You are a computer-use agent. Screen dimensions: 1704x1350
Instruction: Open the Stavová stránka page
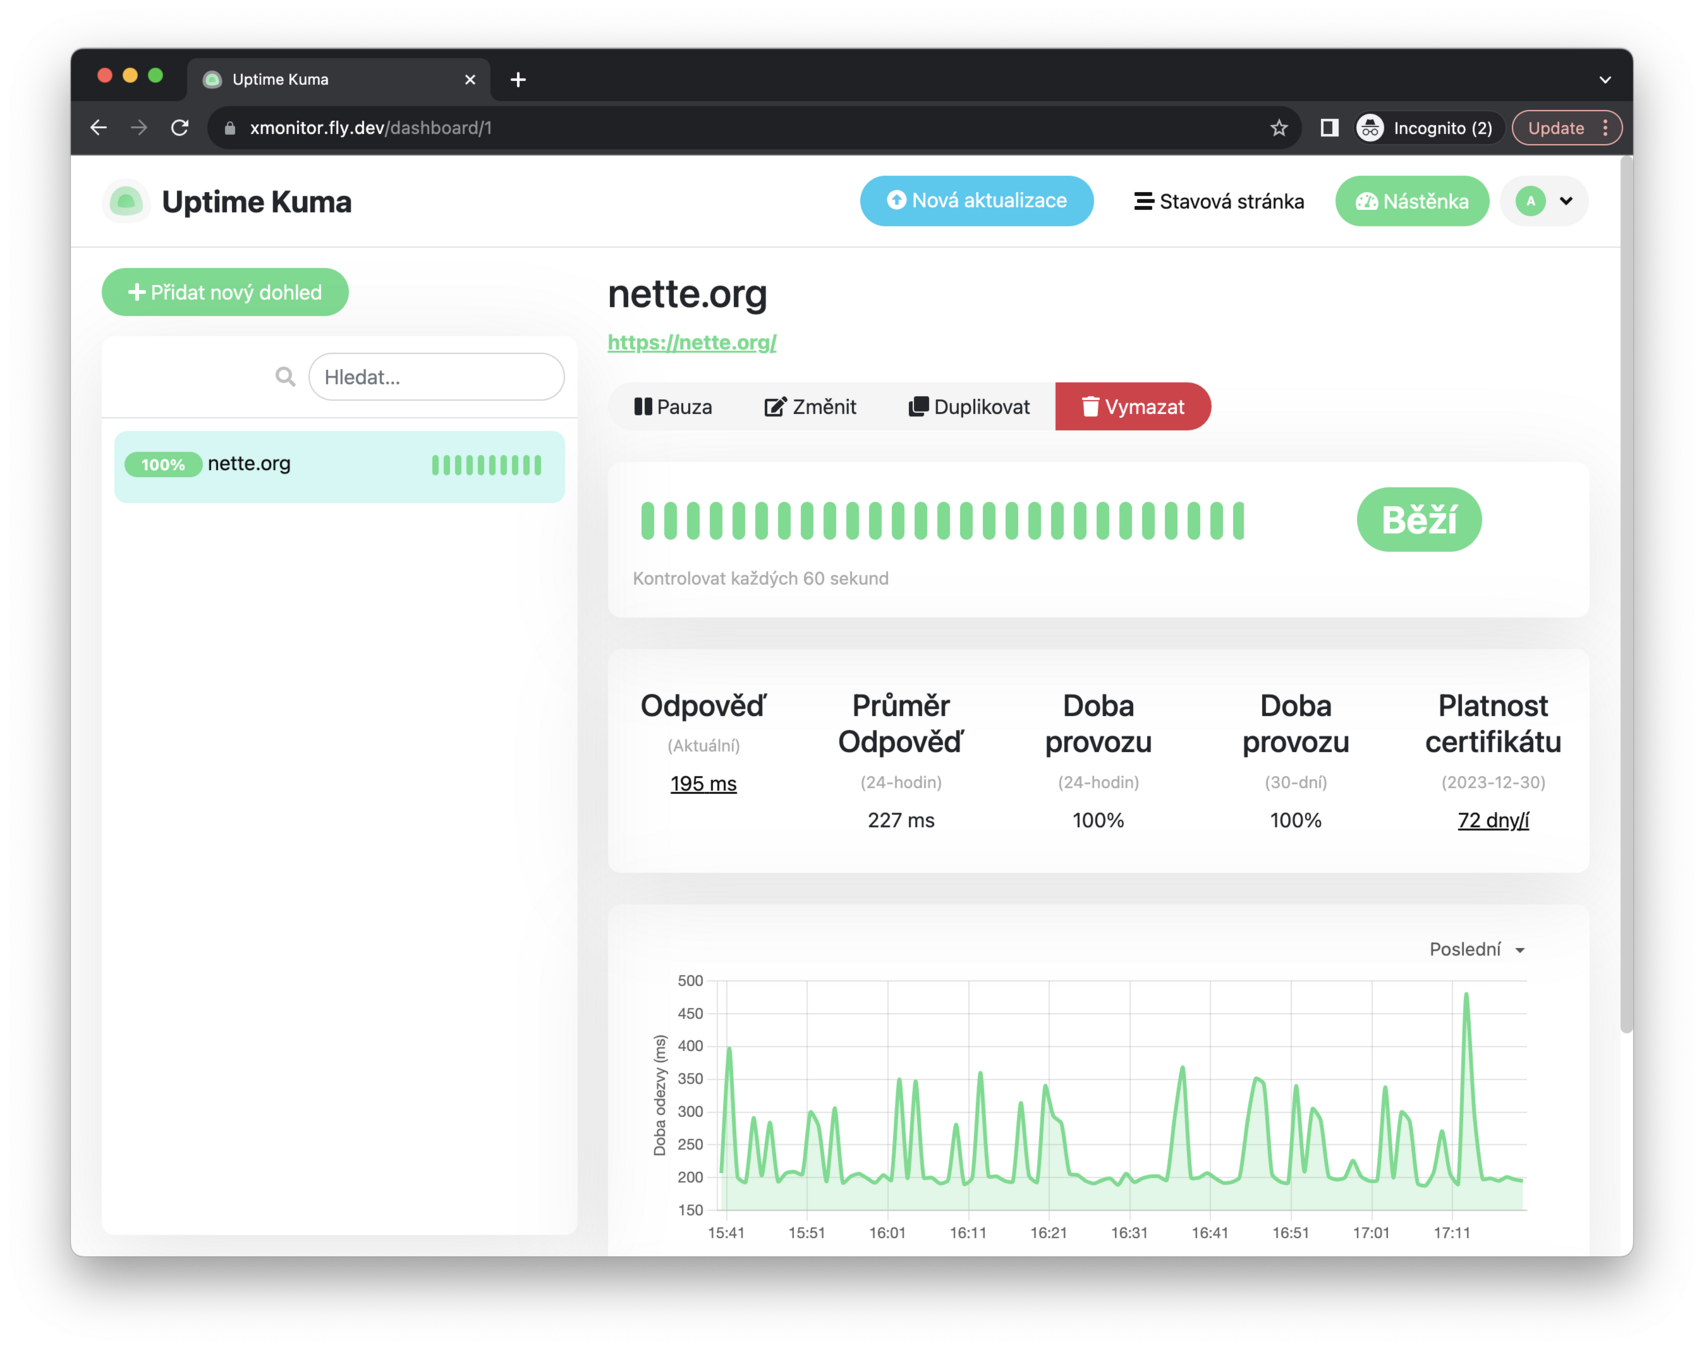pos(1218,201)
